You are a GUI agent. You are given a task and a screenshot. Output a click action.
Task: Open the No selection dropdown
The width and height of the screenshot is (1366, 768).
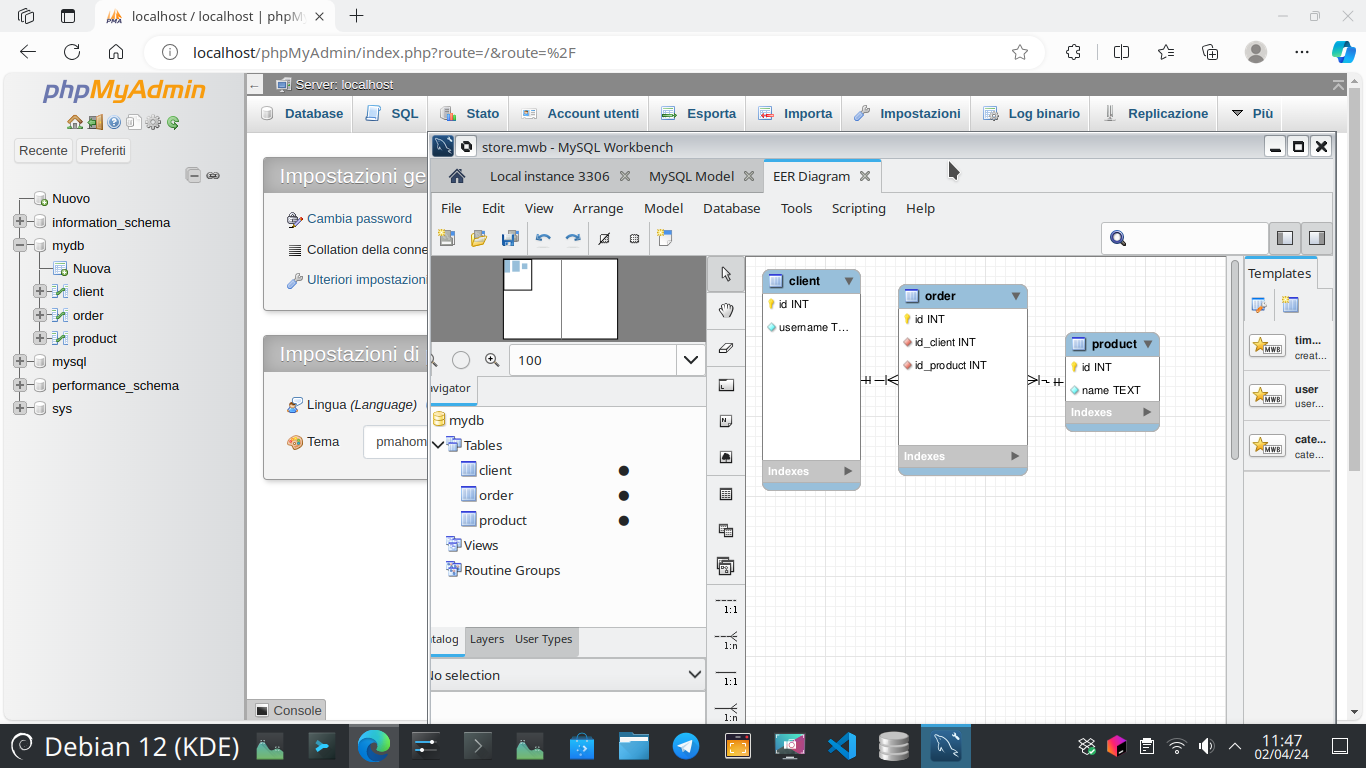point(567,675)
